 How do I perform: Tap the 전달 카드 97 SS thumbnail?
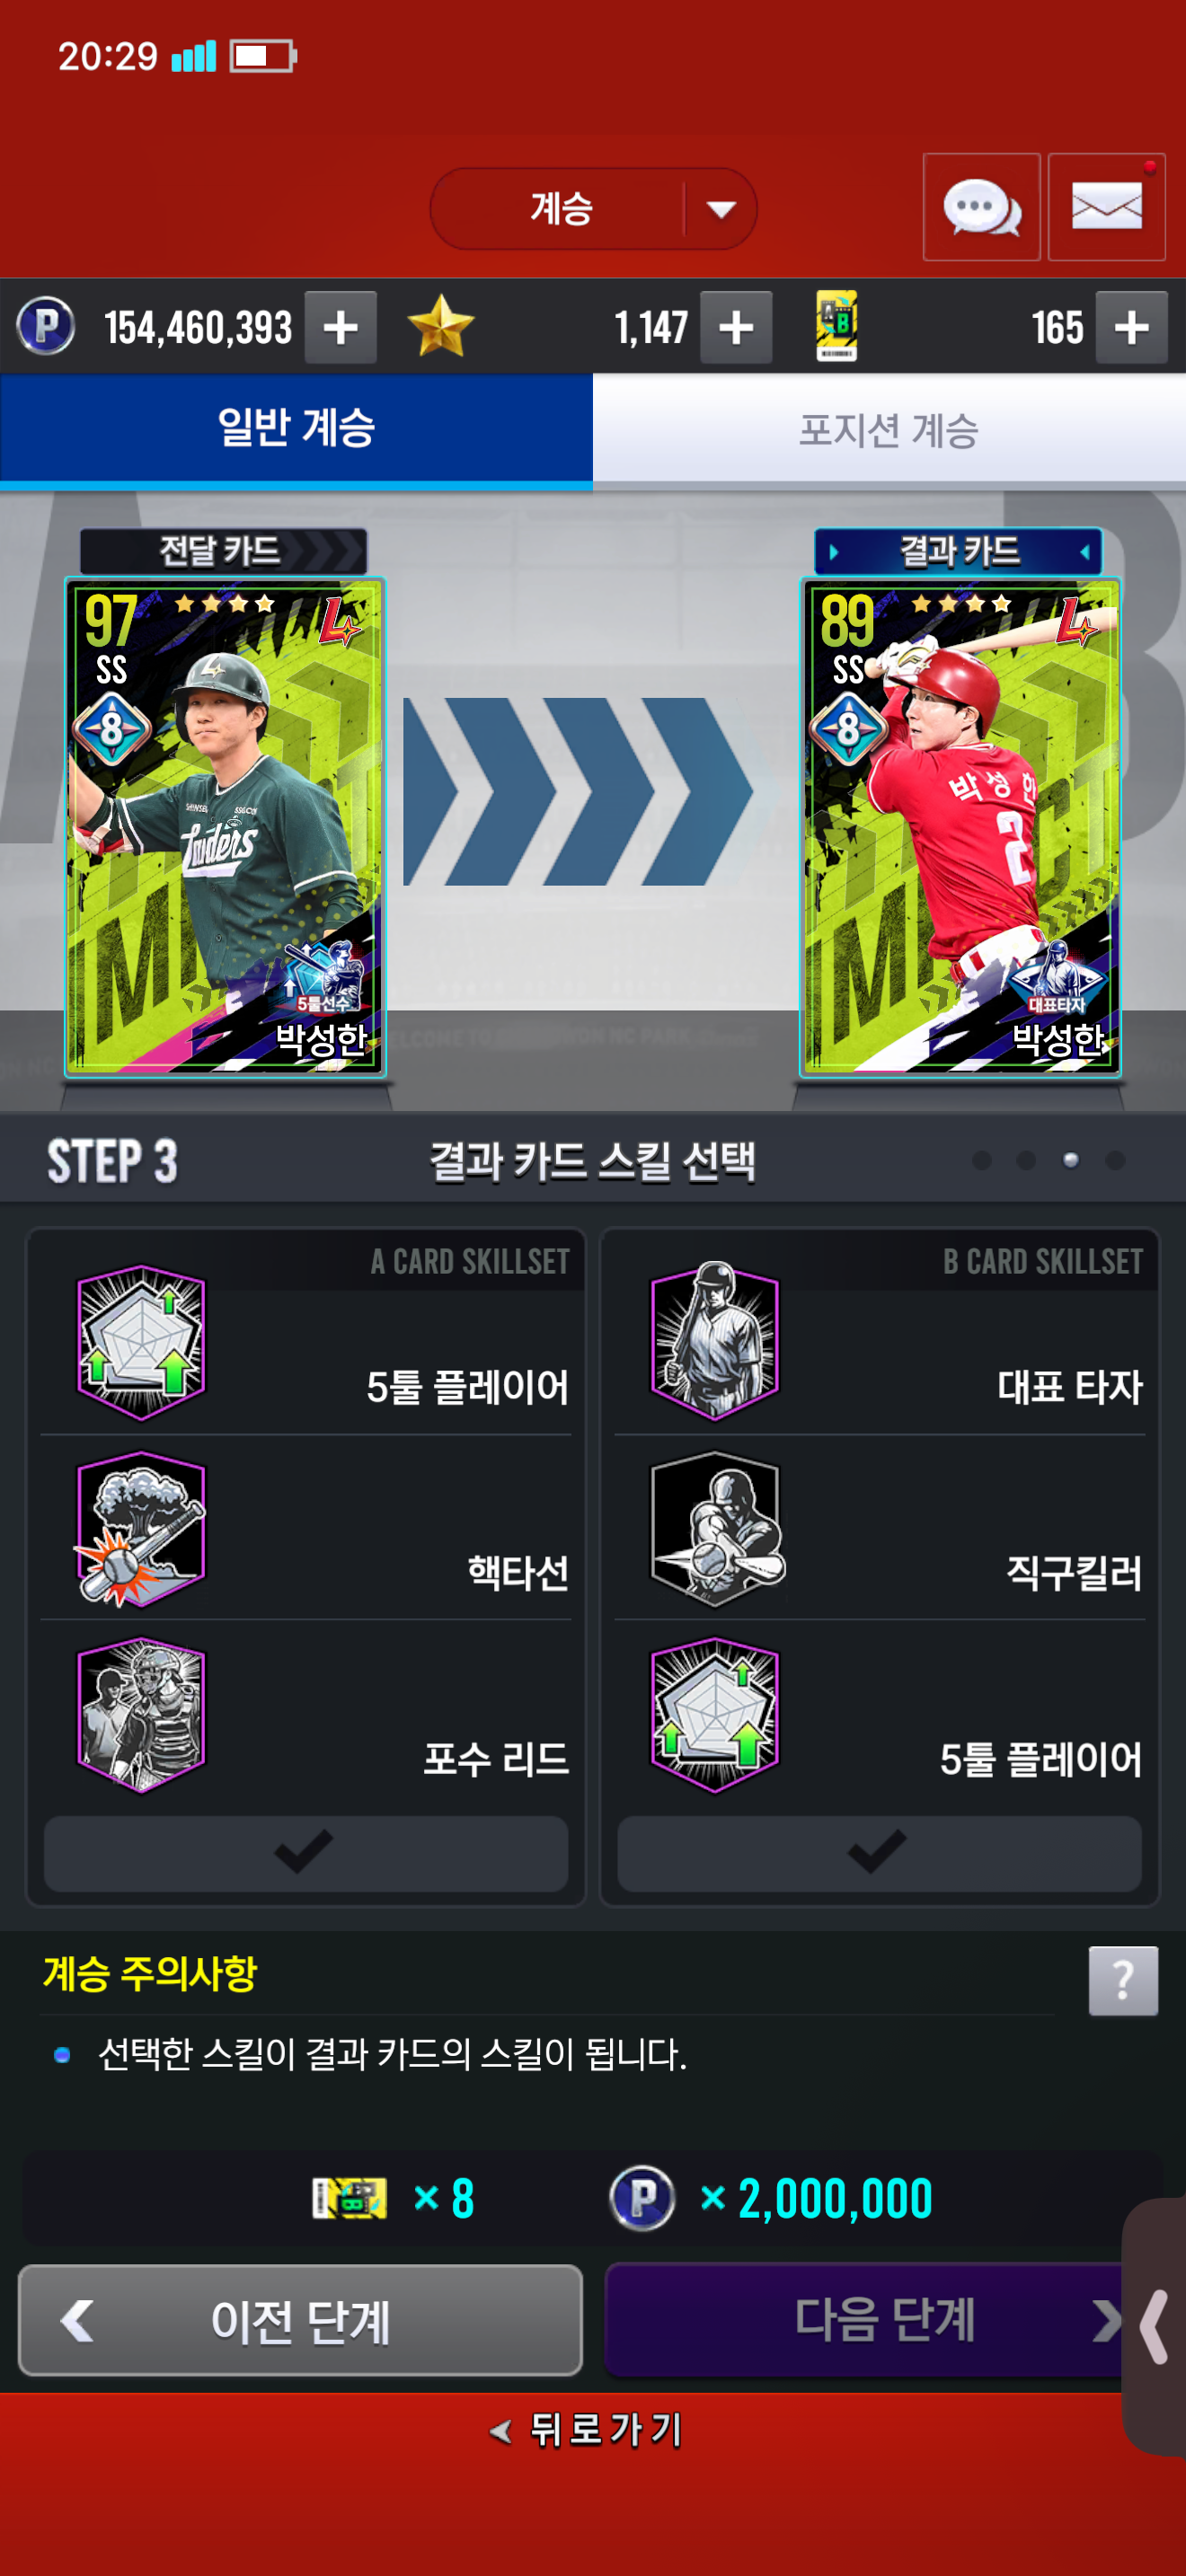coord(225,827)
